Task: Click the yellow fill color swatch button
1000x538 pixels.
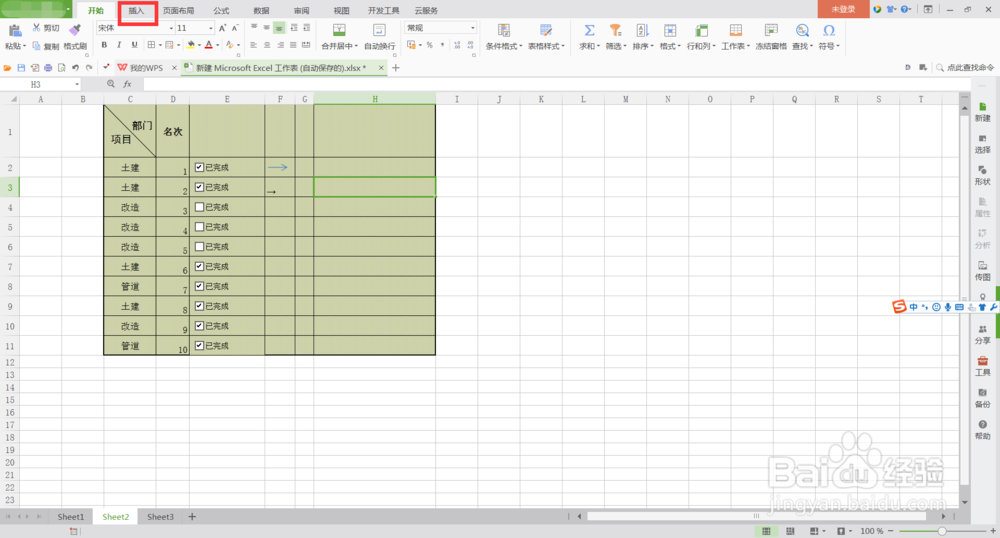Action: coord(191,45)
